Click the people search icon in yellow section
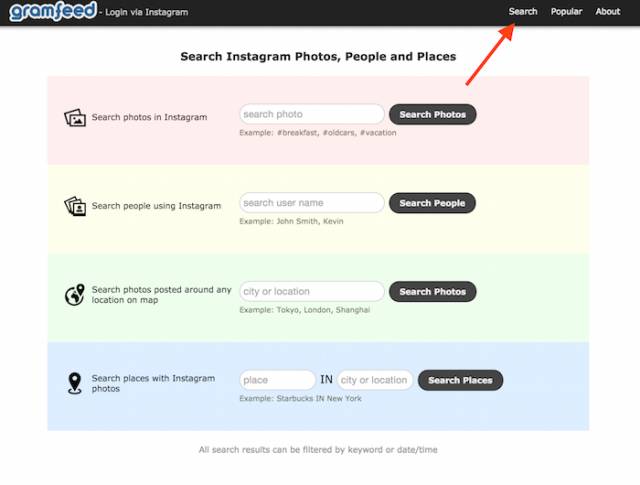 [75, 206]
